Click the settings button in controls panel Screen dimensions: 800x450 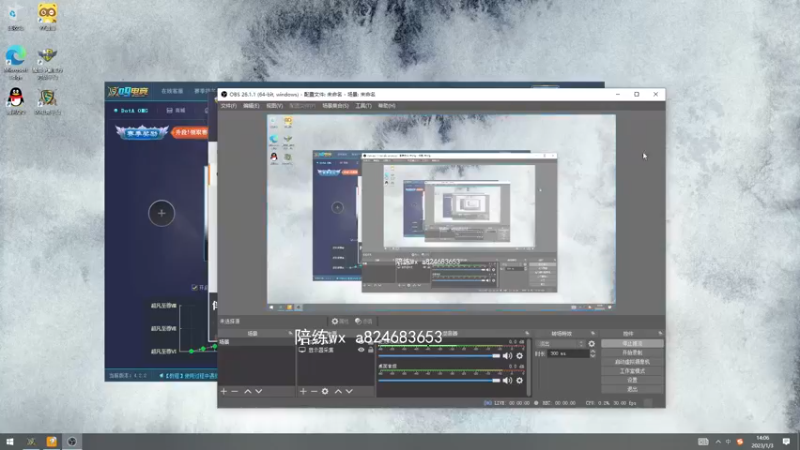point(632,380)
